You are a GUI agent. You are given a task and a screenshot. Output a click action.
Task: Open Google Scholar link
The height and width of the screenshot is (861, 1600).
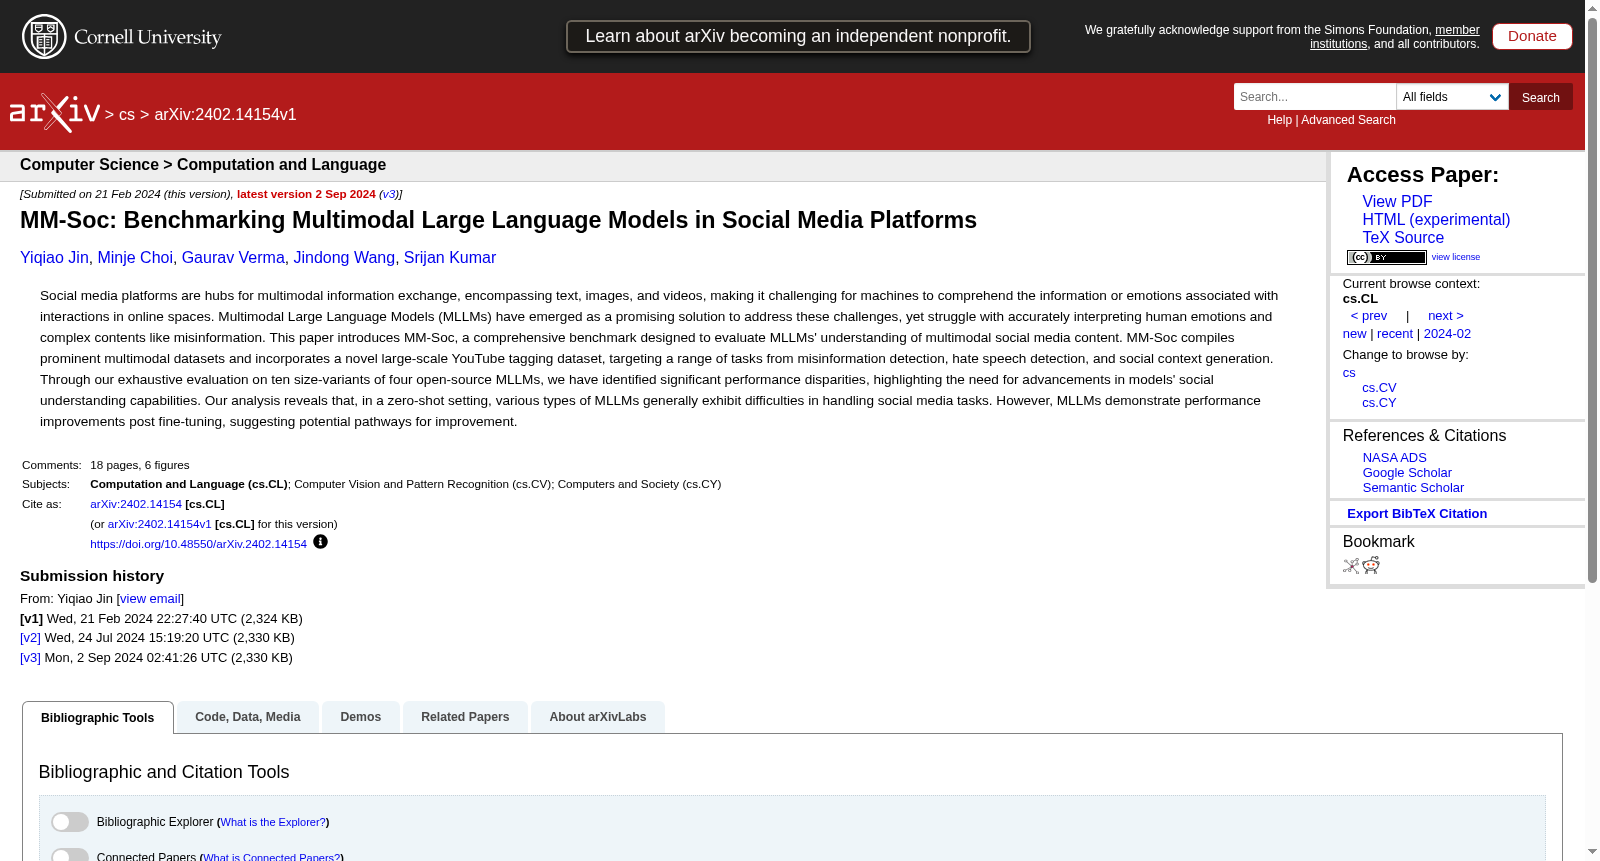click(1407, 473)
